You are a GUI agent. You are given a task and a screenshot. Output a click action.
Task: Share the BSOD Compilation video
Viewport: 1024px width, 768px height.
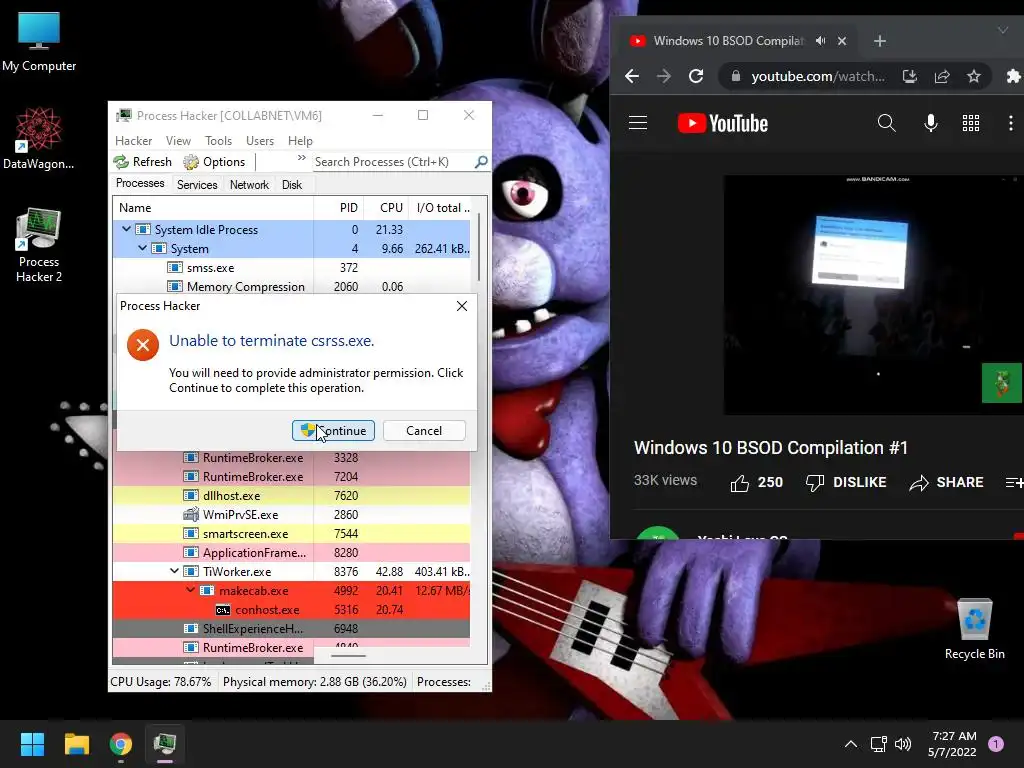(946, 483)
